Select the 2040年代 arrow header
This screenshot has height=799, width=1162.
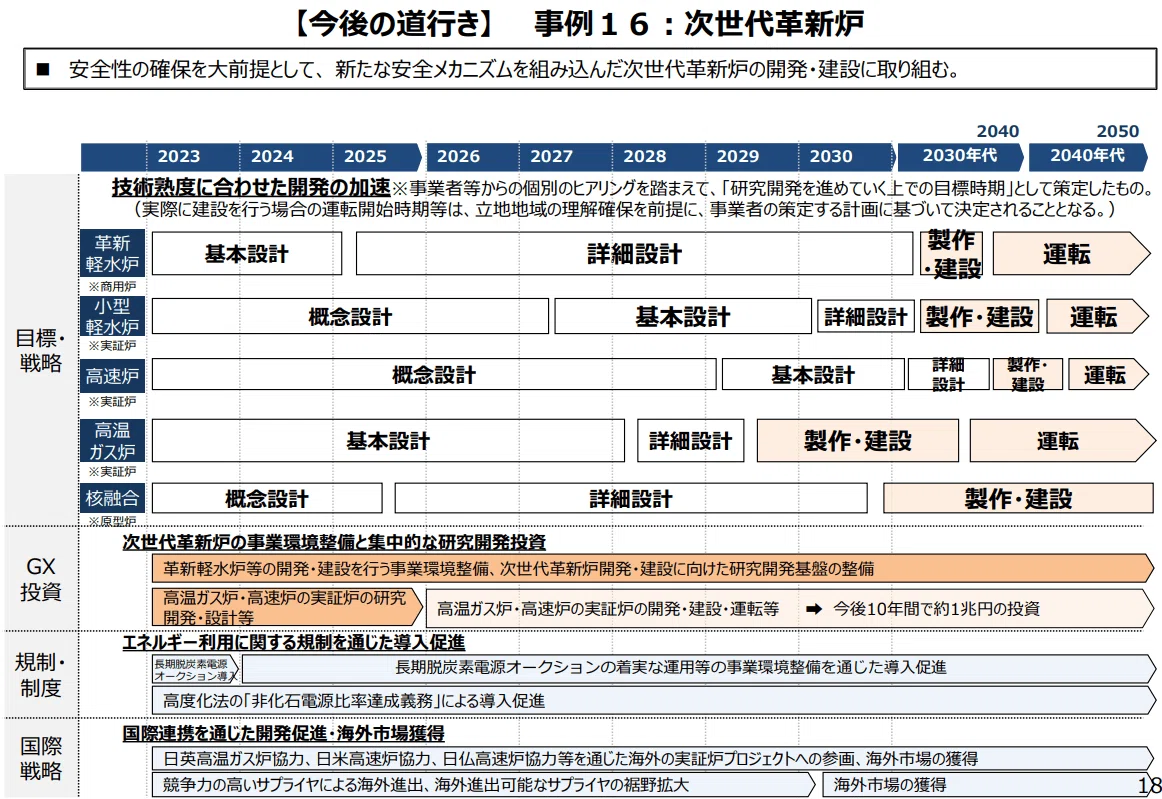(1088, 156)
